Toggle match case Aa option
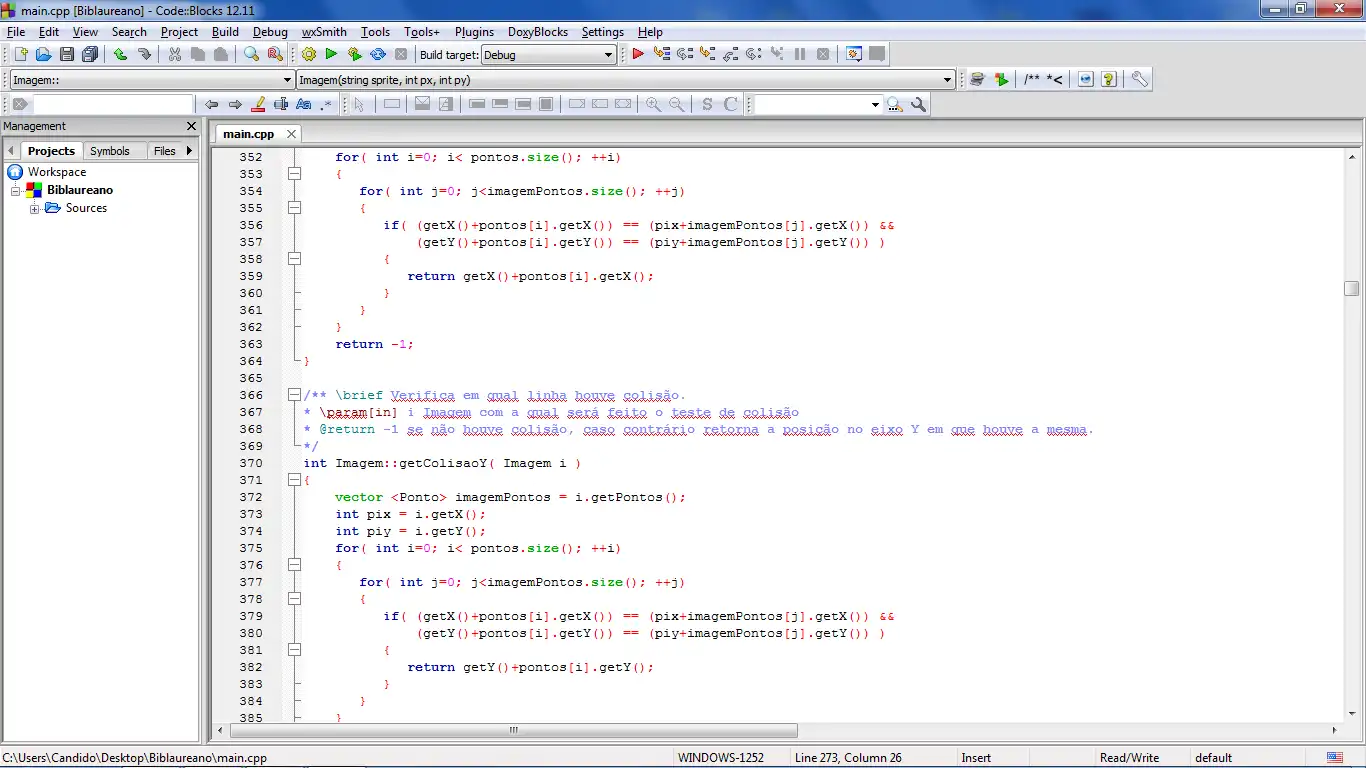Viewport: 1366px width, 768px height. click(x=304, y=104)
